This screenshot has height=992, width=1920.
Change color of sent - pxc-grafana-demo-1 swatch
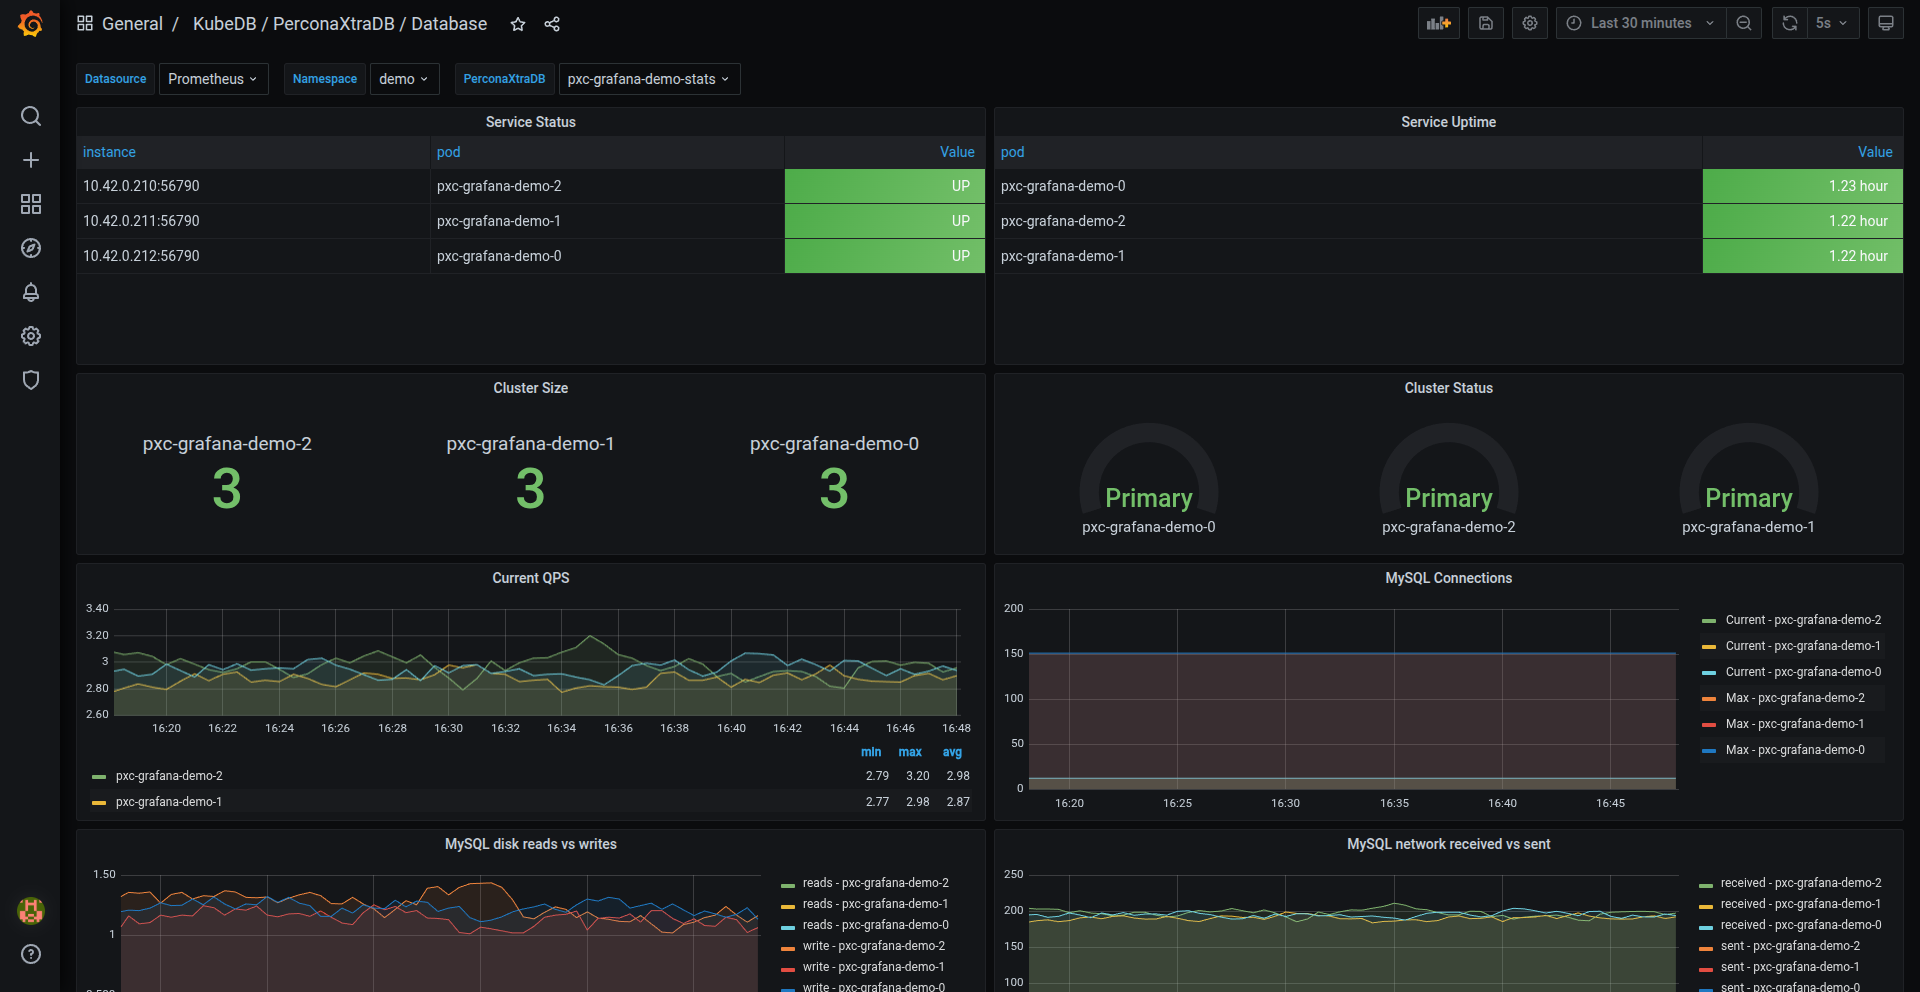pyautogui.click(x=1706, y=968)
